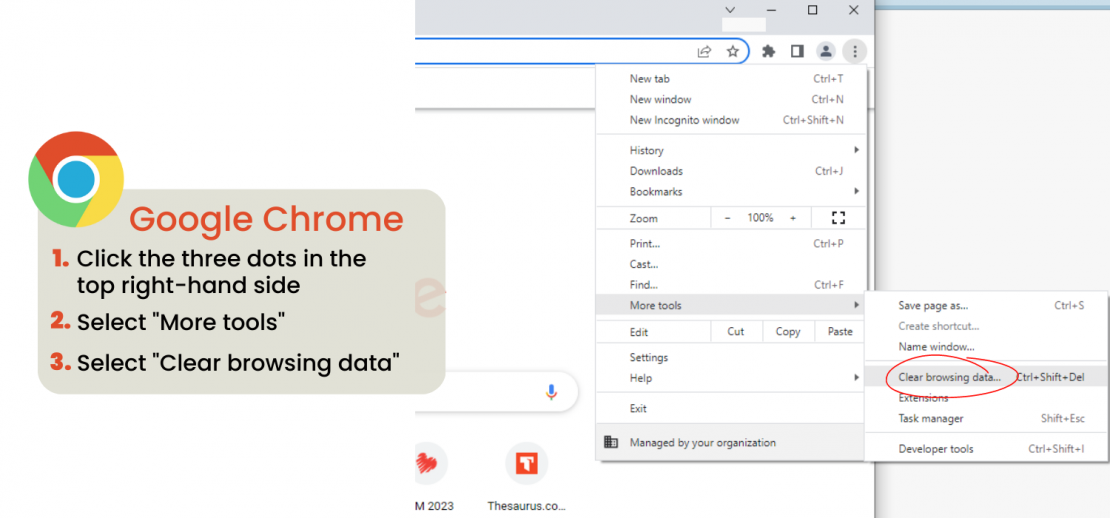Bookmark this page with the star icon

click(733, 51)
